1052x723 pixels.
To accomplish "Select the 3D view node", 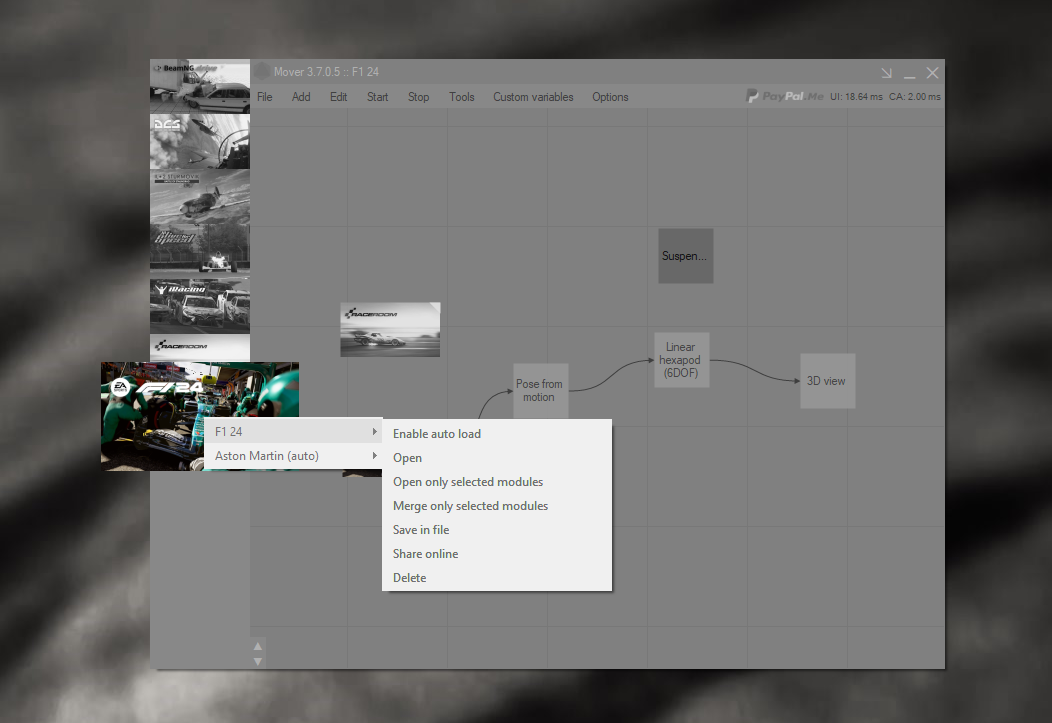I will click(827, 381).
